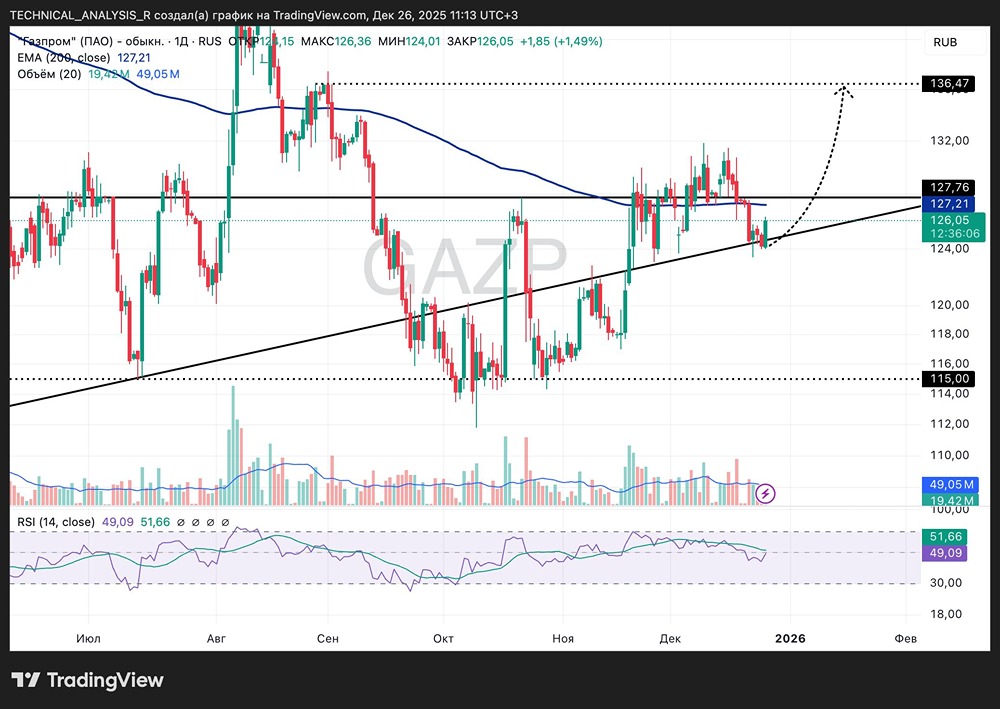Click the Окт label on time axis

pyautogui.click(x=443, y=638)
